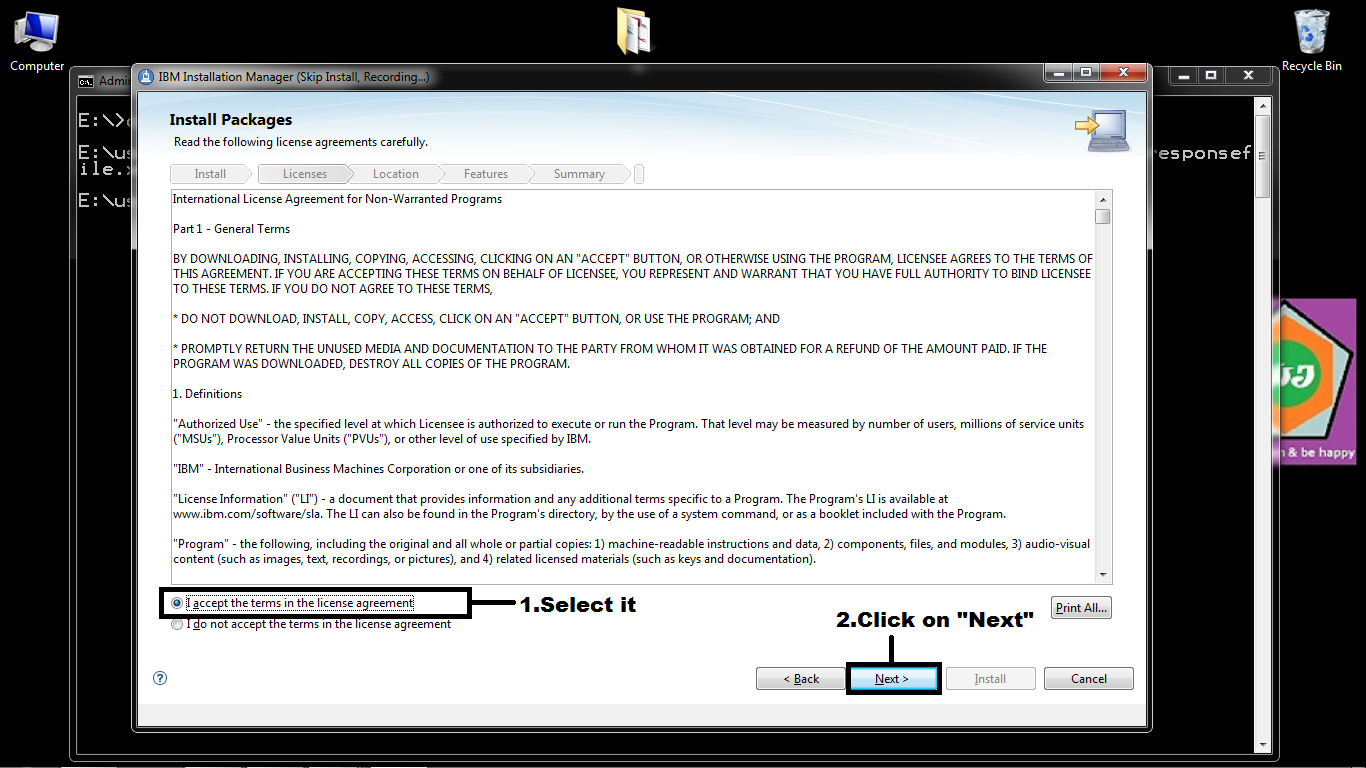Cancel the installation wizard
Viewport: 1366px width, 768px height.
pos(1088,678)
